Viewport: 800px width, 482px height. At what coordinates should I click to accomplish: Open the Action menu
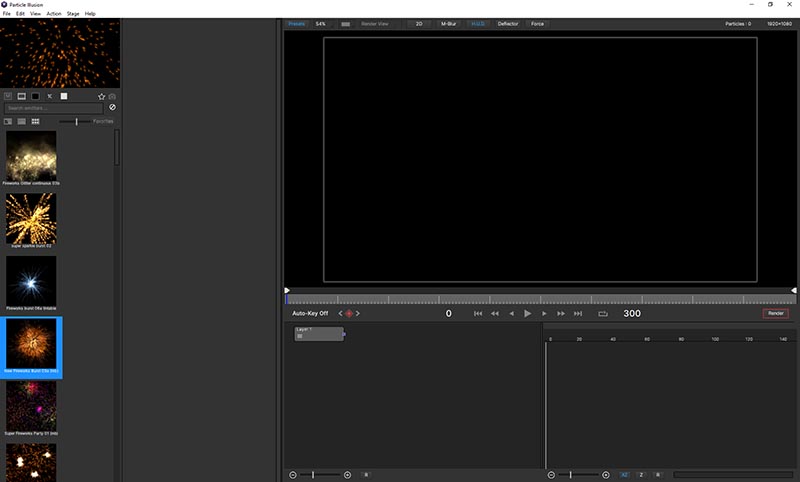(x=54, y=14)
